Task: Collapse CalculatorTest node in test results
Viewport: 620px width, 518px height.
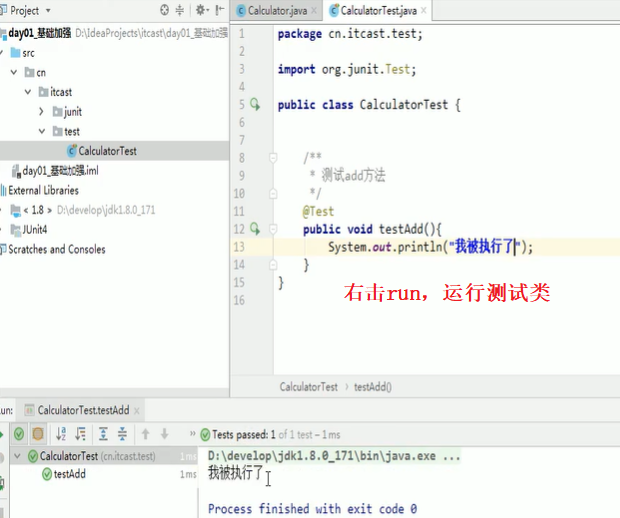Action: click(x=17, y=456)
